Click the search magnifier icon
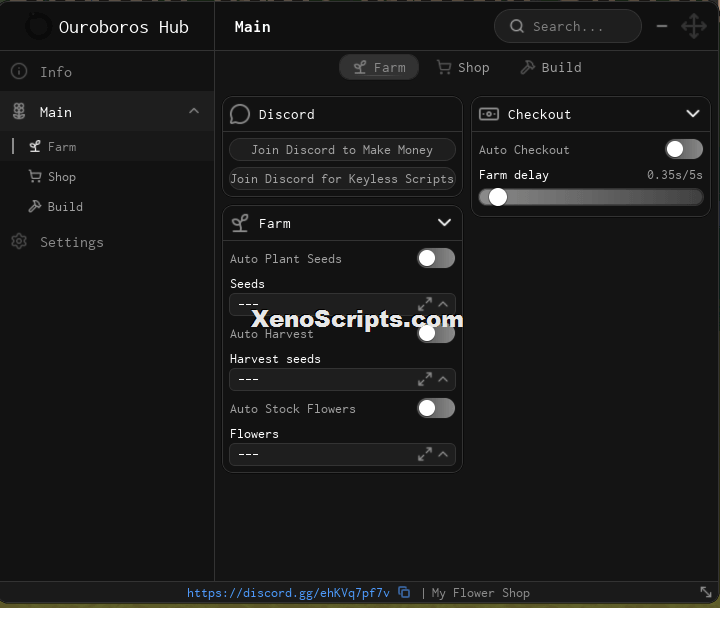This screenshot has height=638, width=720. click(x=517, y=26)
